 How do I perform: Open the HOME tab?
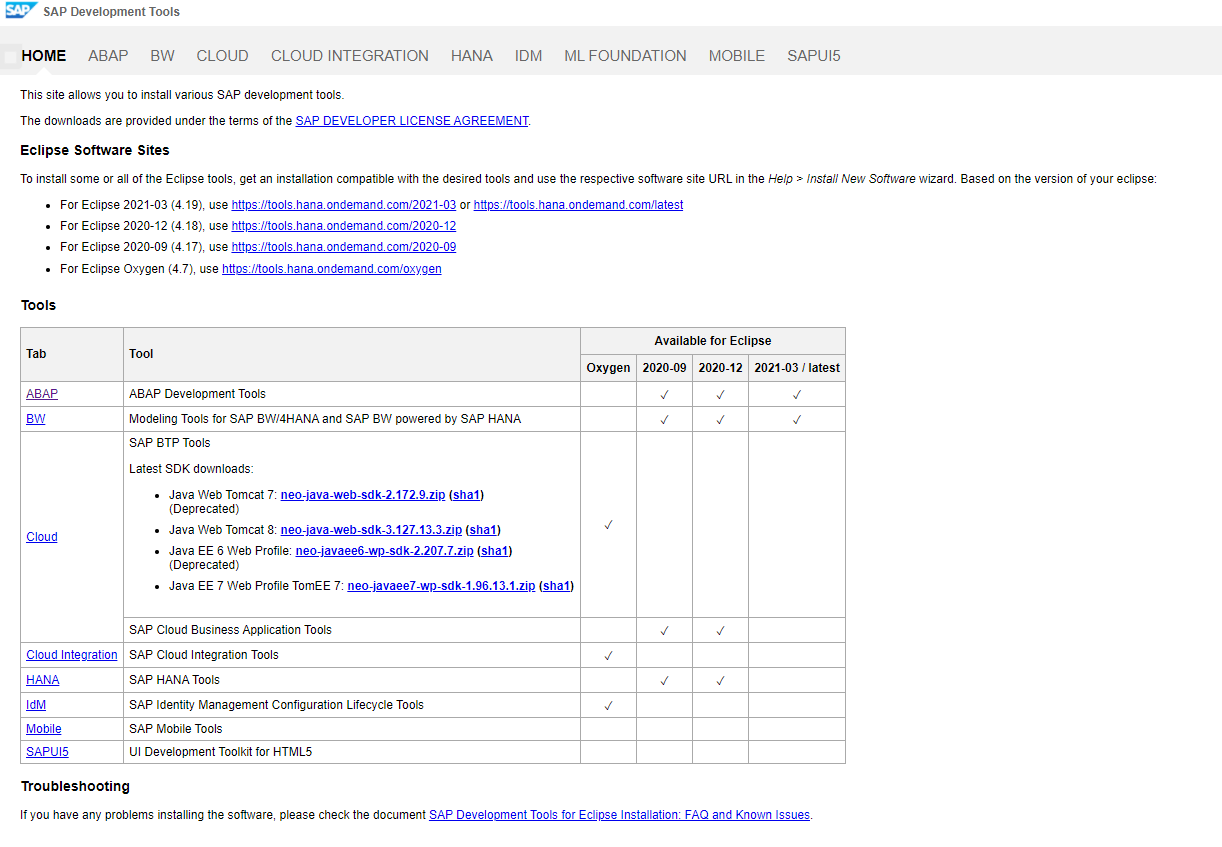44,56
